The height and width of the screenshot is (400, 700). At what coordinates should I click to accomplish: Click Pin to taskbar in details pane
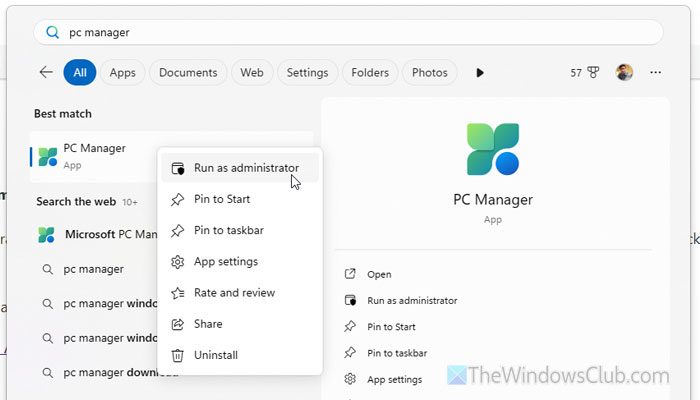(386, 353)
